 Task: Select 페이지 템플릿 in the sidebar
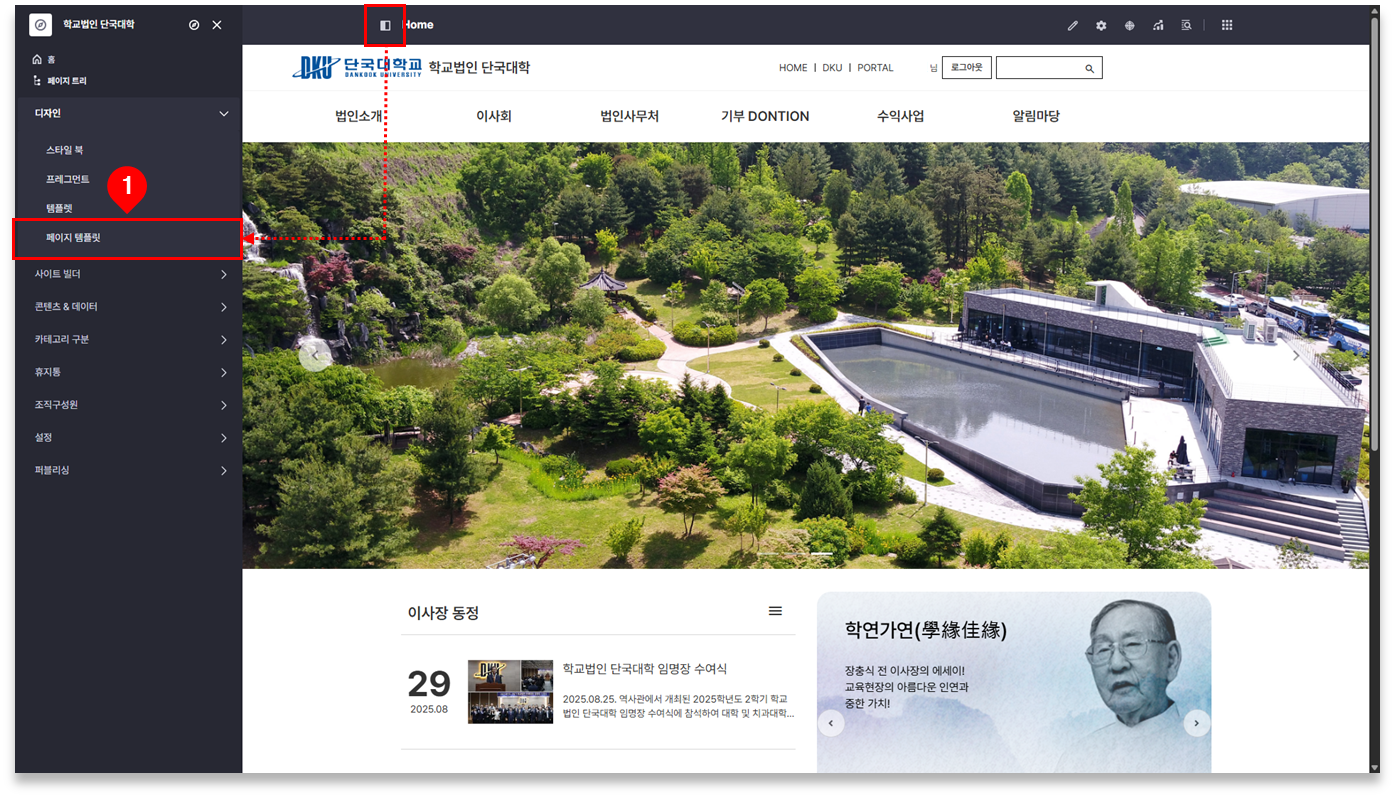point(74,239)
